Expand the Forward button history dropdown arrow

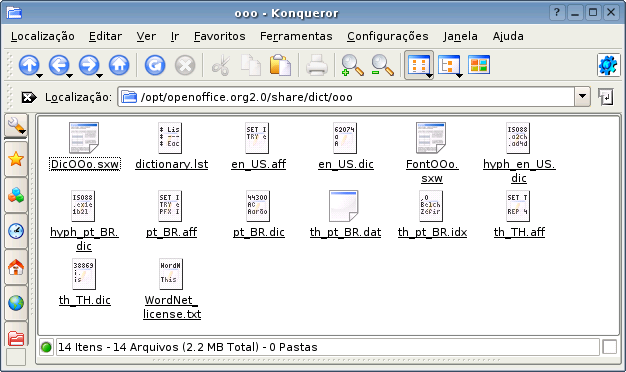pos(99,75)
